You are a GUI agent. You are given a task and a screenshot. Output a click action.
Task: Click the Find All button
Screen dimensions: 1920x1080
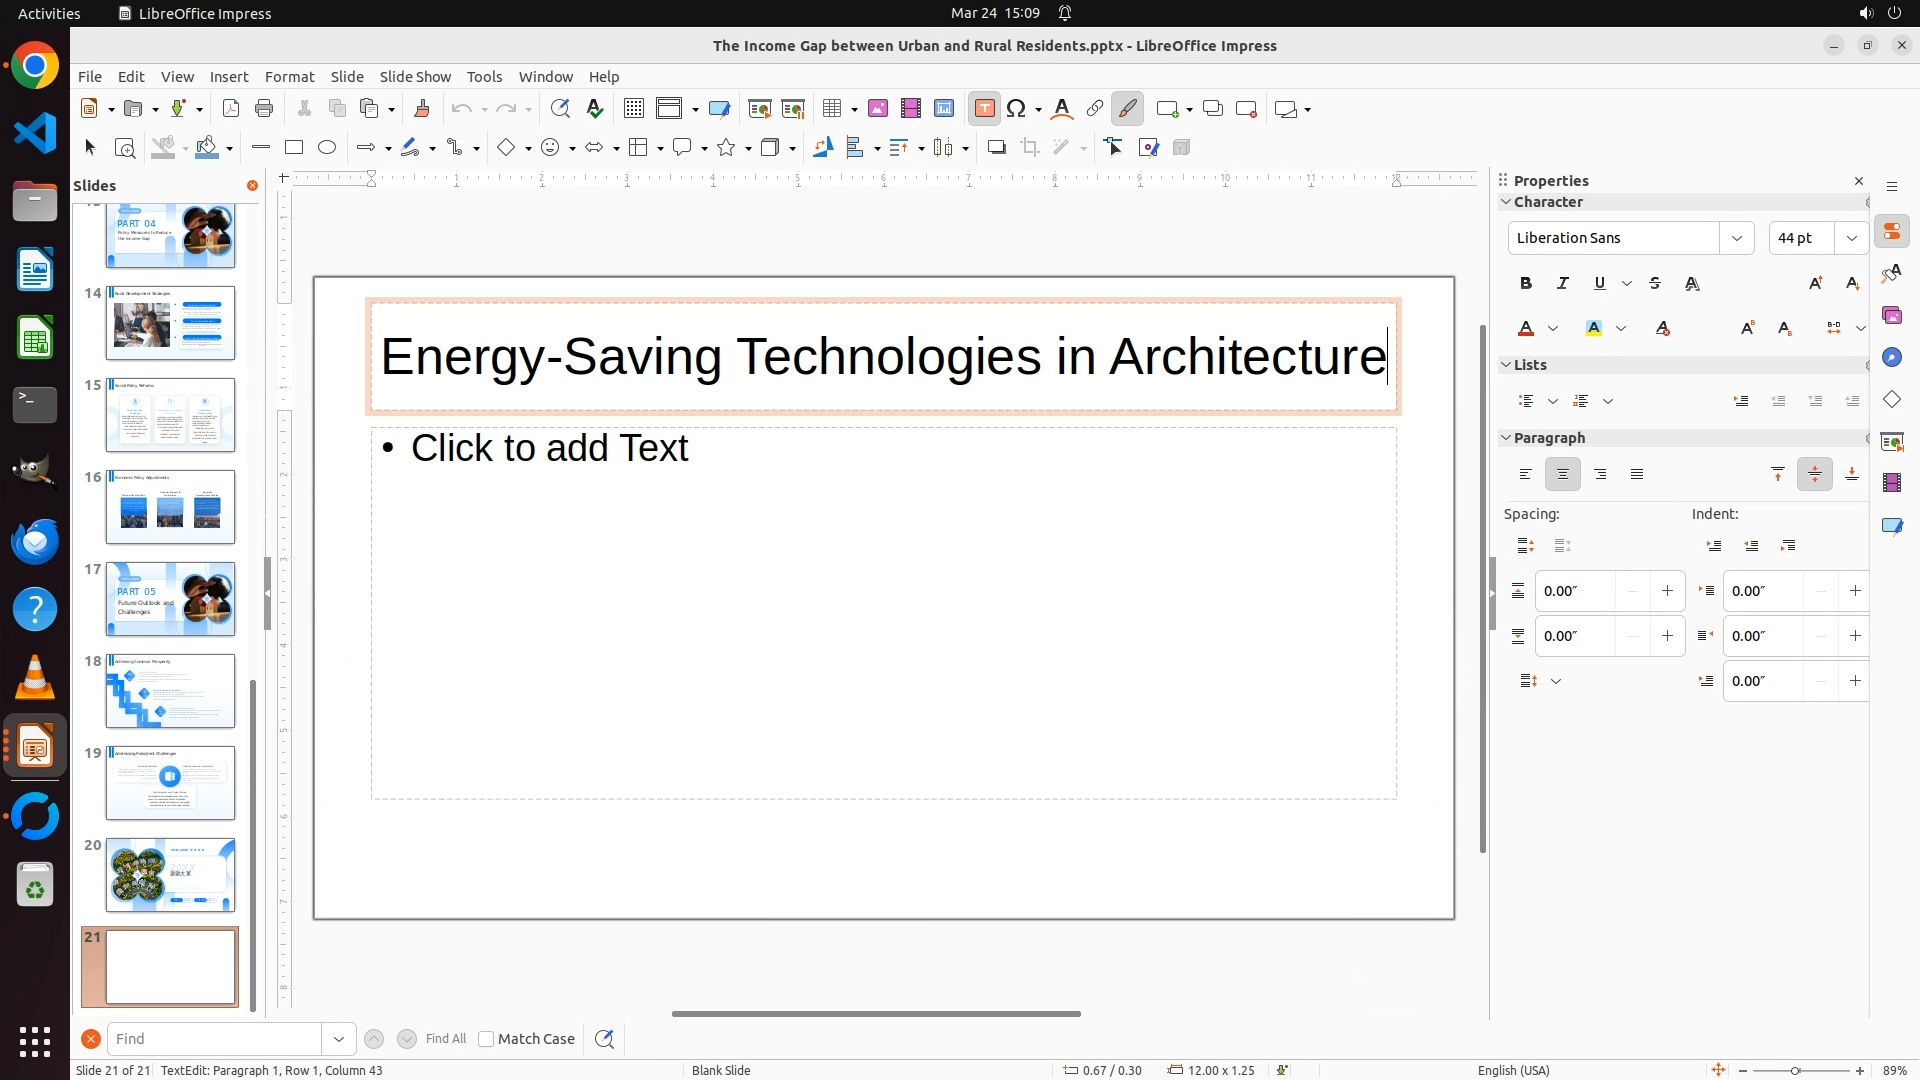click(446, 1039)
